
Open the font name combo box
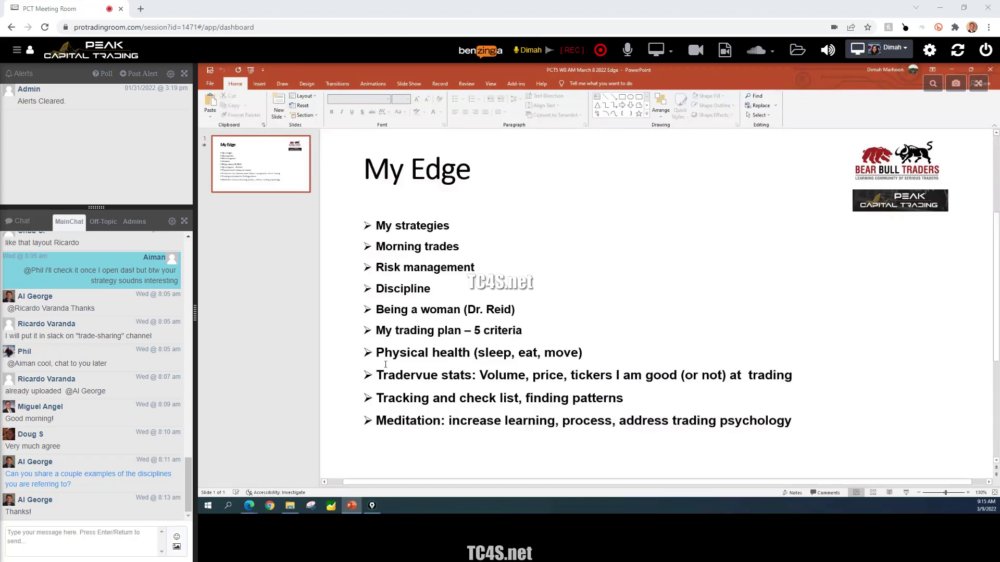pyautogui.click(x=359, y=99)
